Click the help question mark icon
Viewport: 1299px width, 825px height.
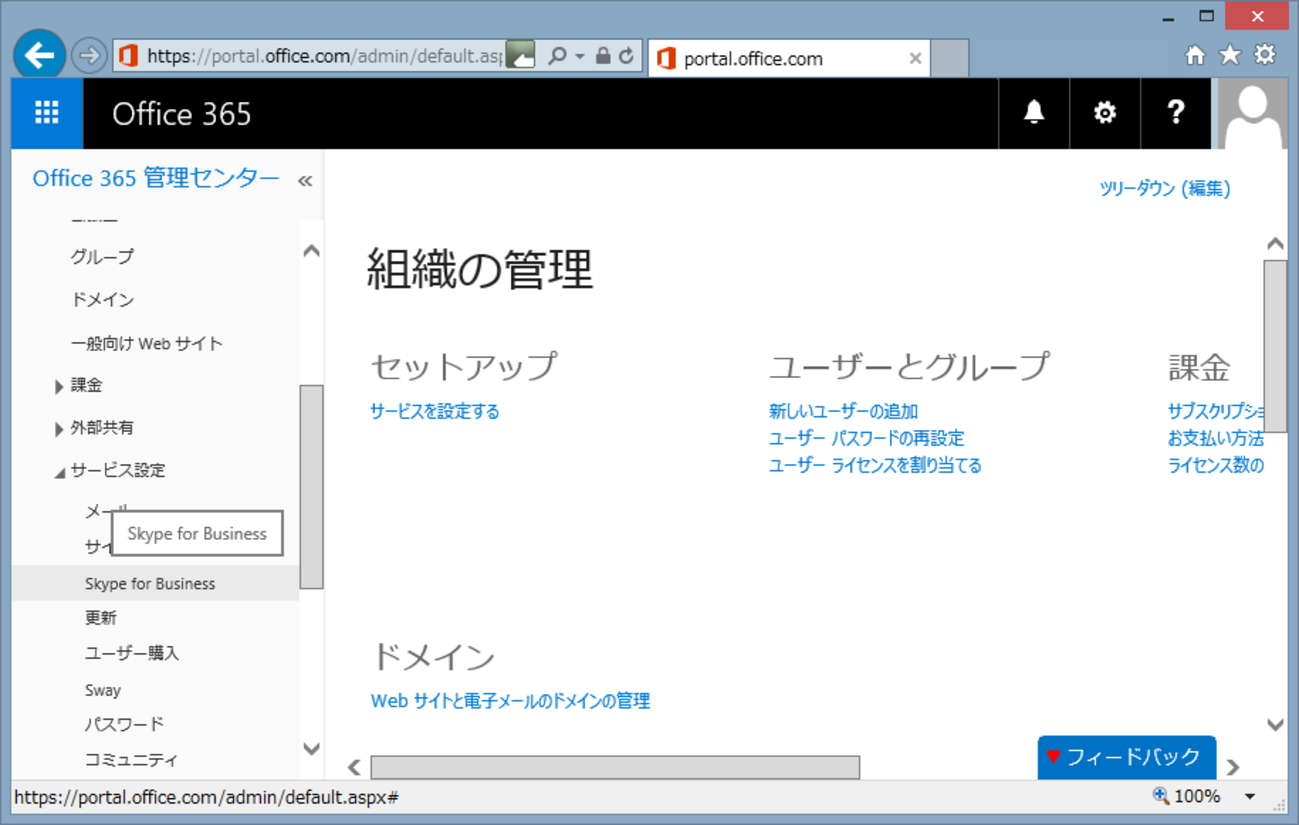[x=1176, y=113]
